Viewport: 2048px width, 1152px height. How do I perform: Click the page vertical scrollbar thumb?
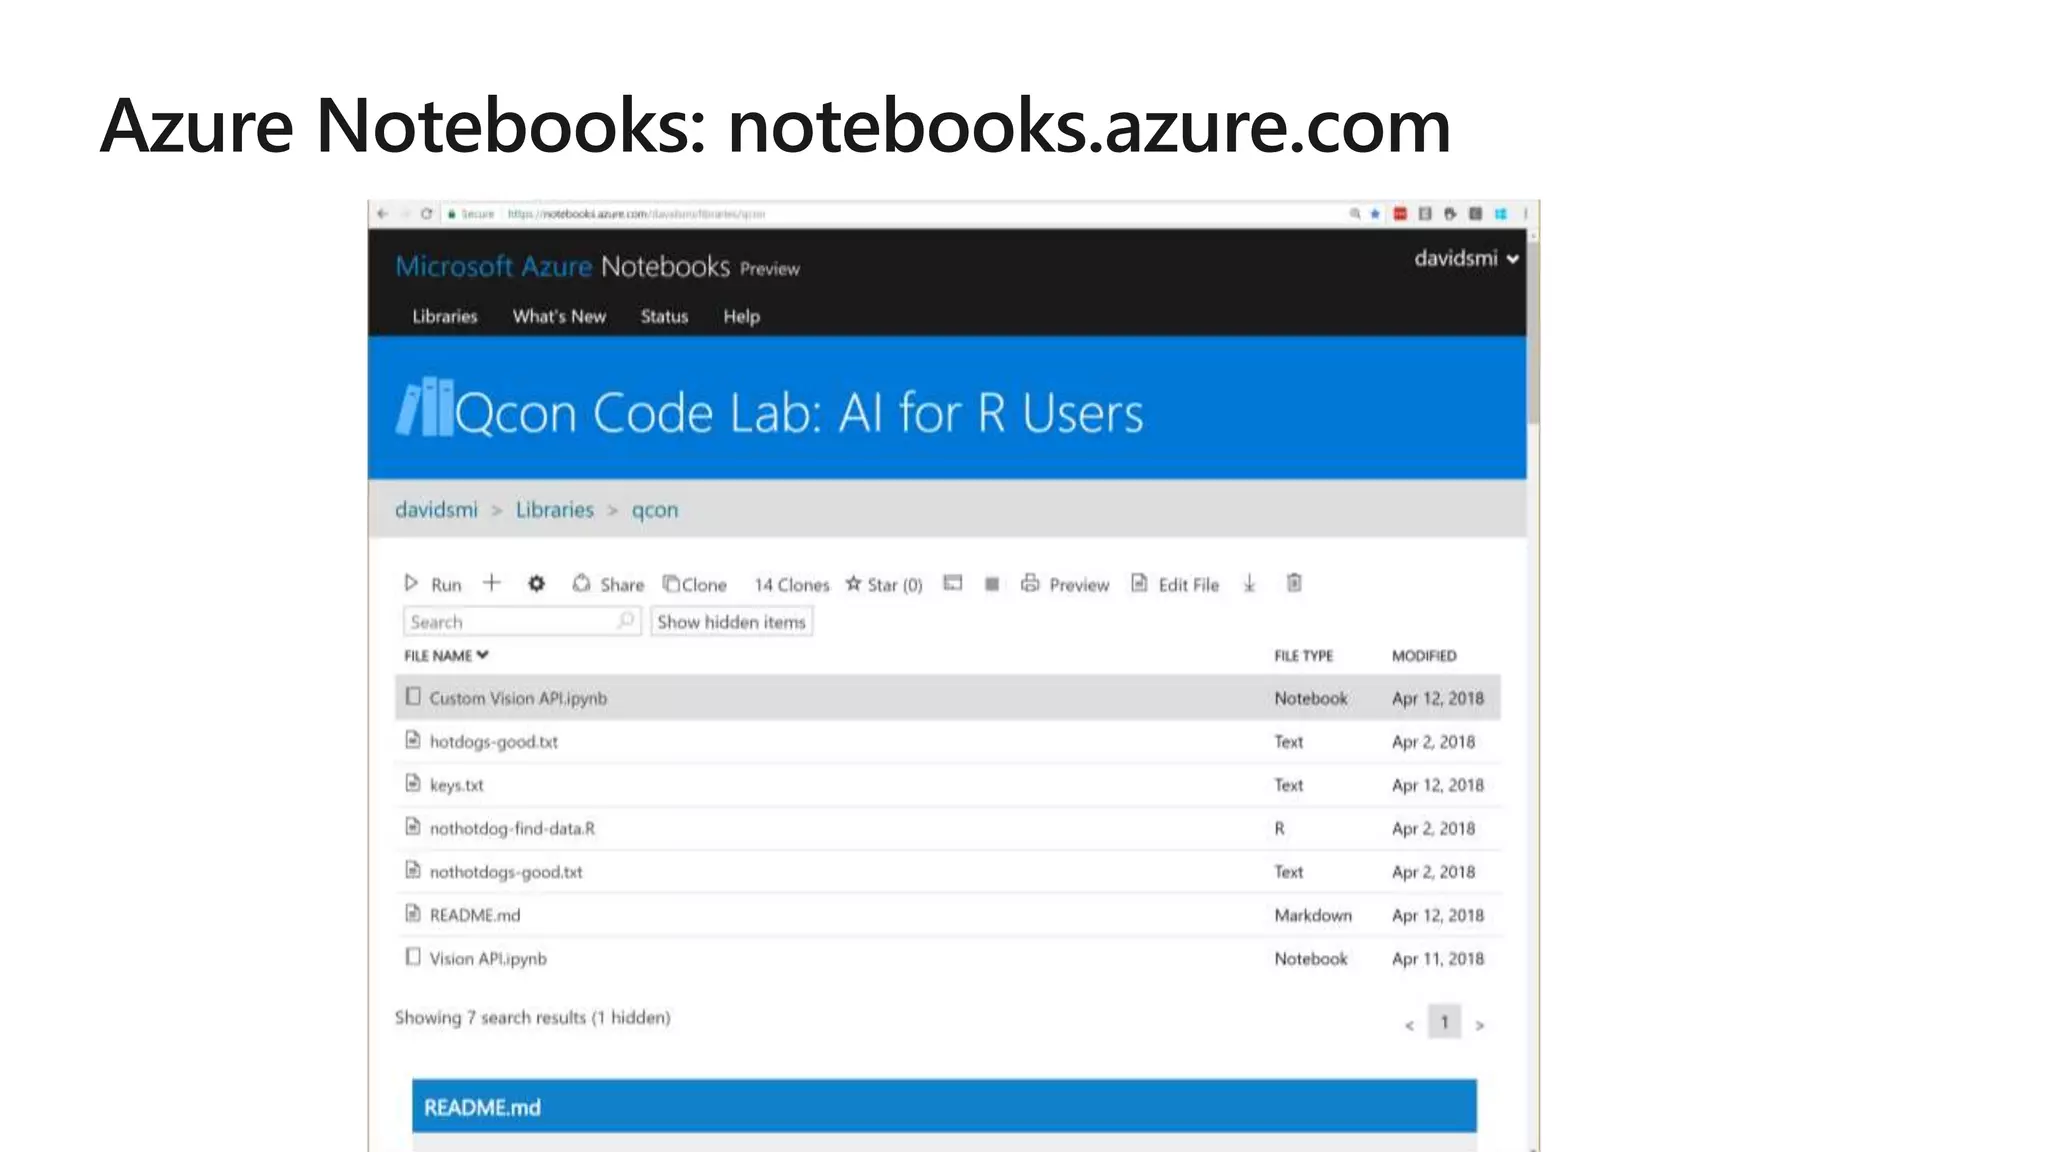[x=1533, y=330]
